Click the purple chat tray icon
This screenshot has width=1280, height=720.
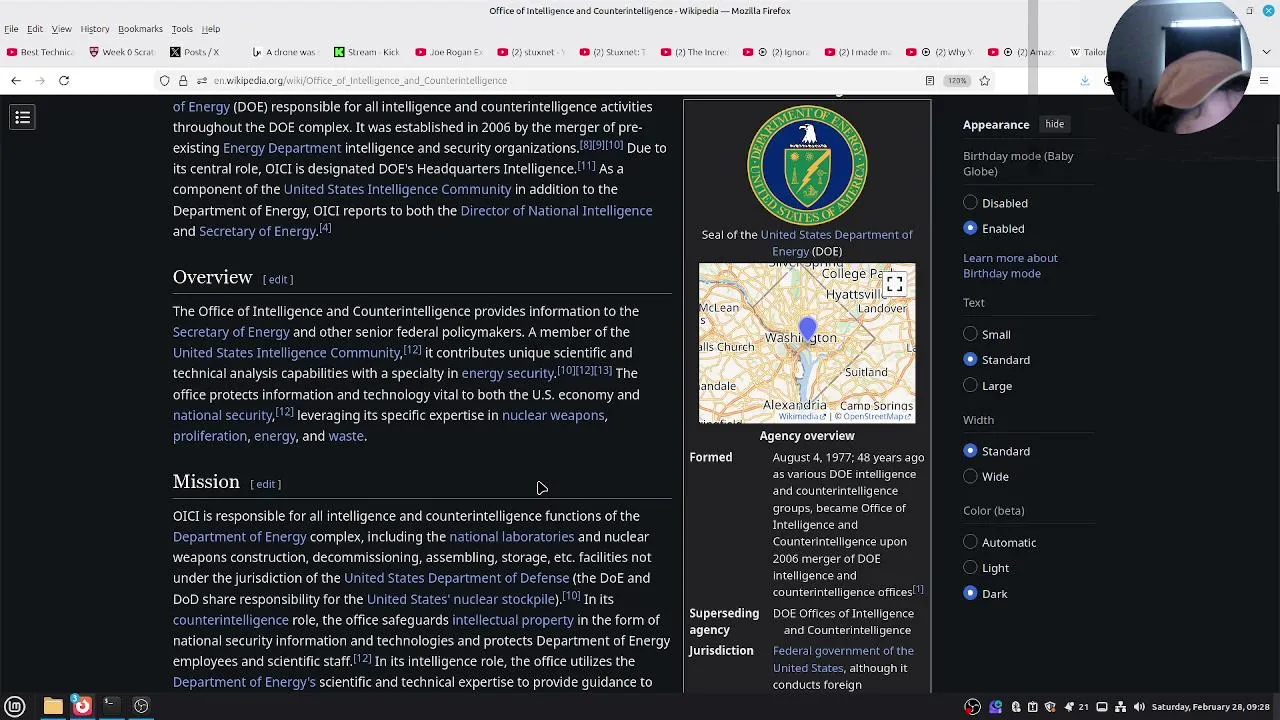point(995,707)
